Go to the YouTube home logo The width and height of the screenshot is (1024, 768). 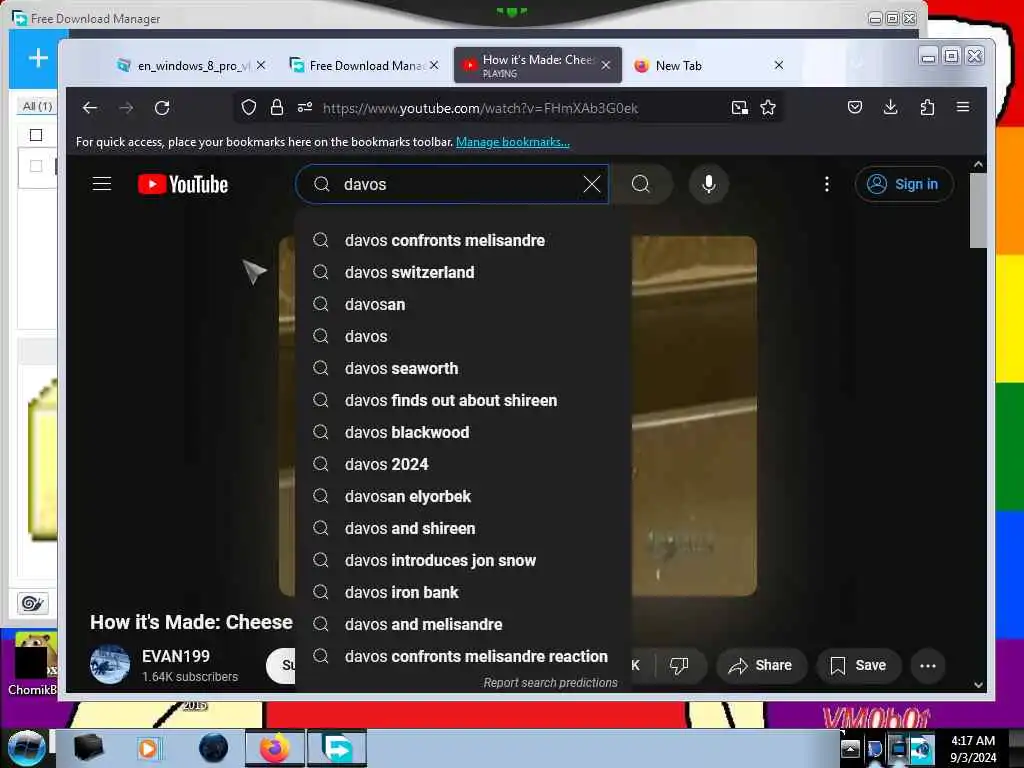point(183,184)
